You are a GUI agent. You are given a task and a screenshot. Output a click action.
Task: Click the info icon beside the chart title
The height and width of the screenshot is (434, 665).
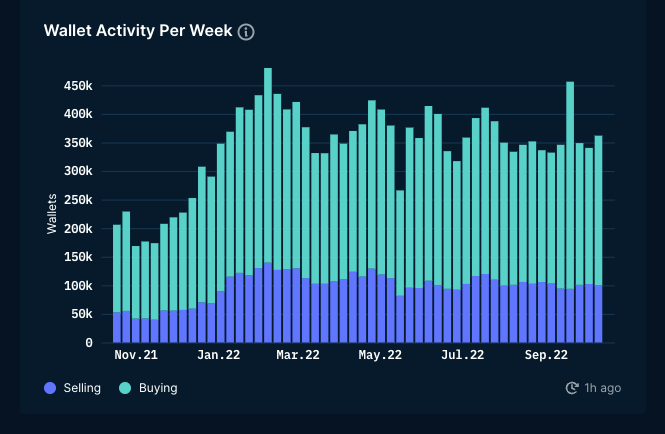click(246, 31)
